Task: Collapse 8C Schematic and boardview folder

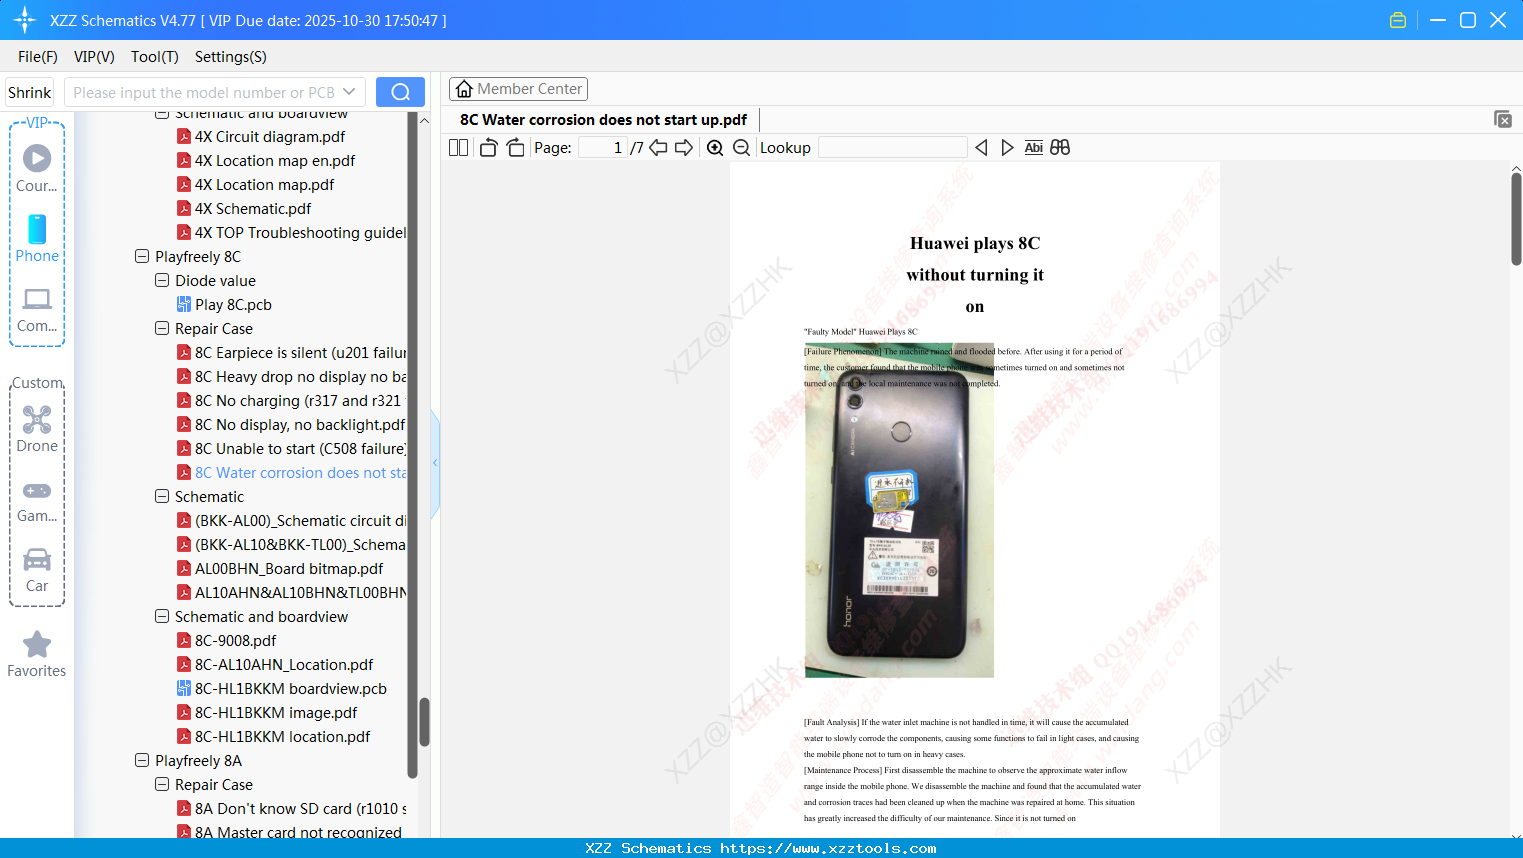Action: [162, 616]
